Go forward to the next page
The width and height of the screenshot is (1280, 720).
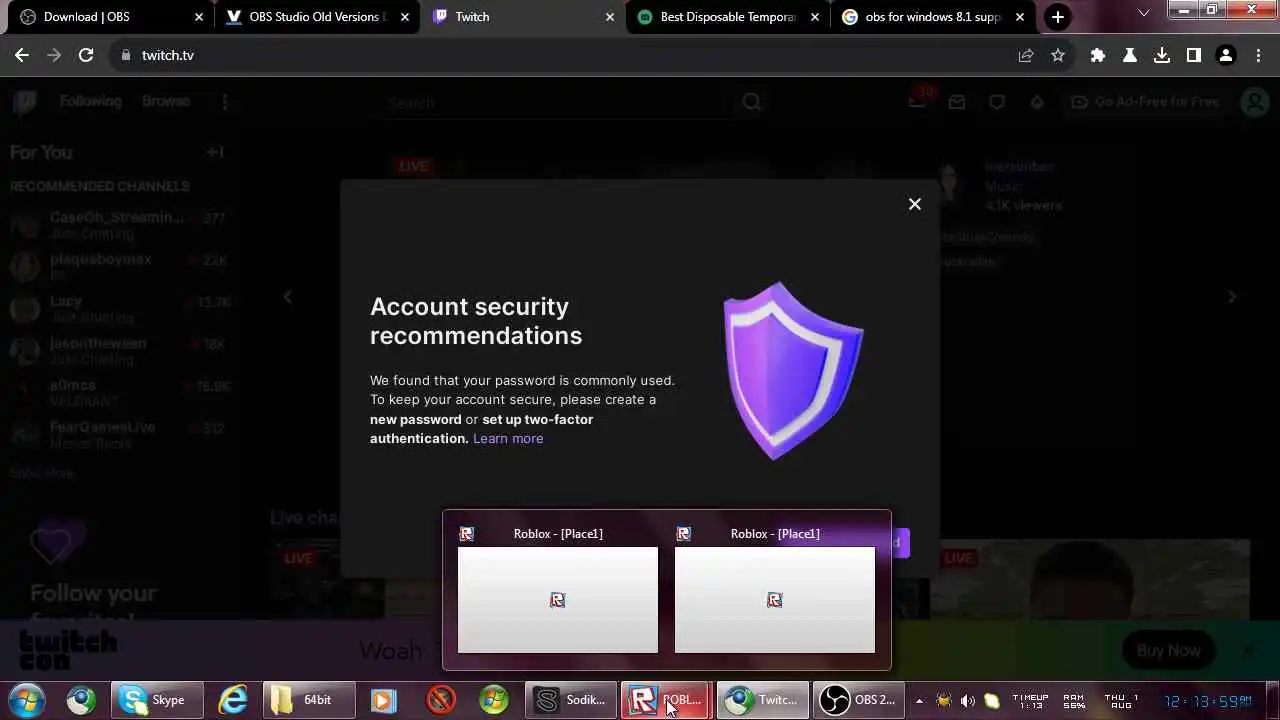[54, 55]
